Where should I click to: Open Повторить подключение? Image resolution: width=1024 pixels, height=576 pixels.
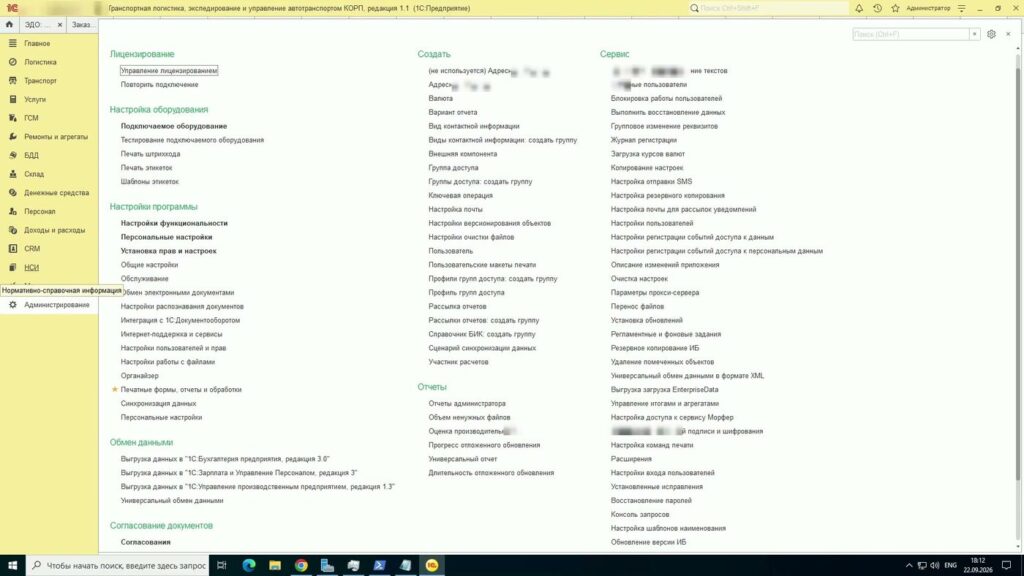click(x=159, y=84)
